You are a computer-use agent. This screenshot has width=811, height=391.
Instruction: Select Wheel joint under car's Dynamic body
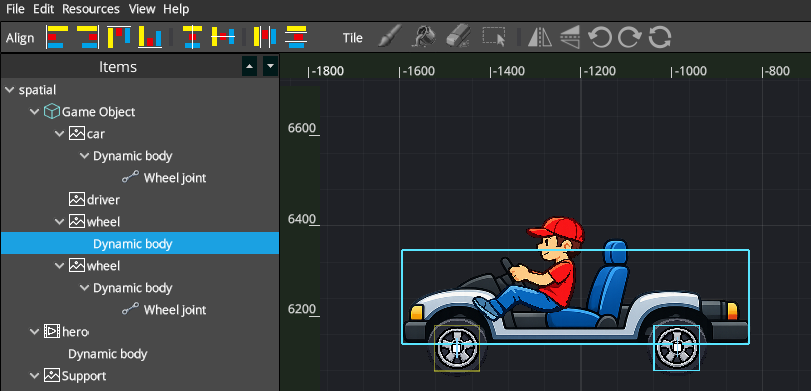[x=175, y=178]
